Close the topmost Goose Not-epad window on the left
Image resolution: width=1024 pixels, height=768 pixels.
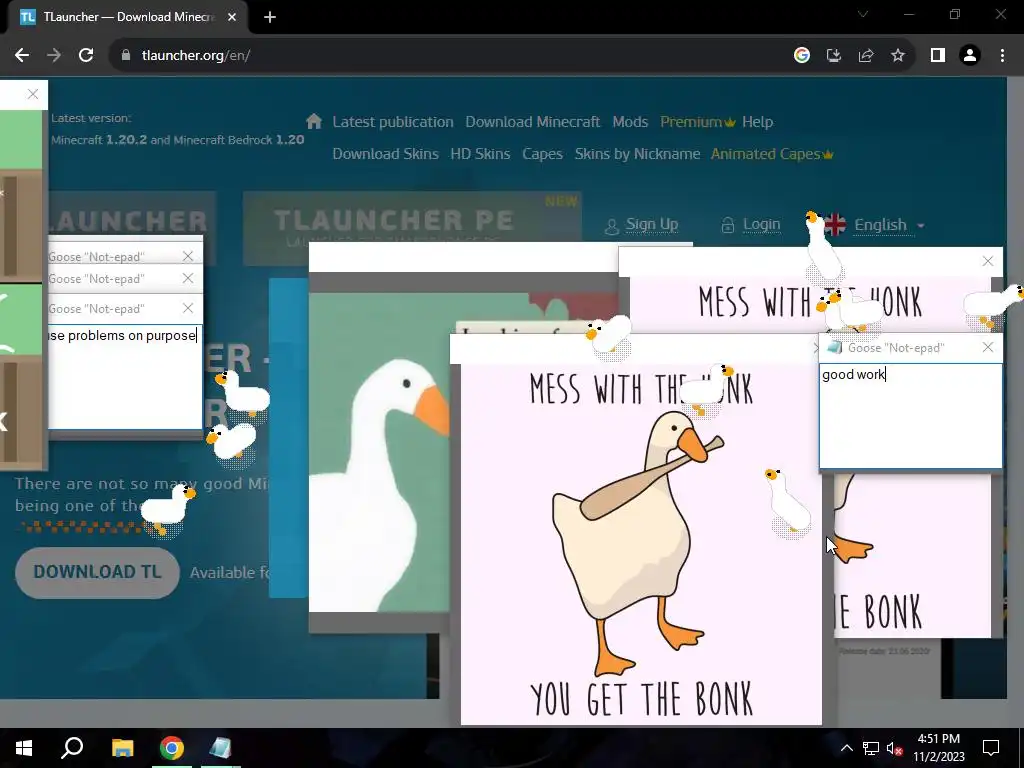pos(188,256)
